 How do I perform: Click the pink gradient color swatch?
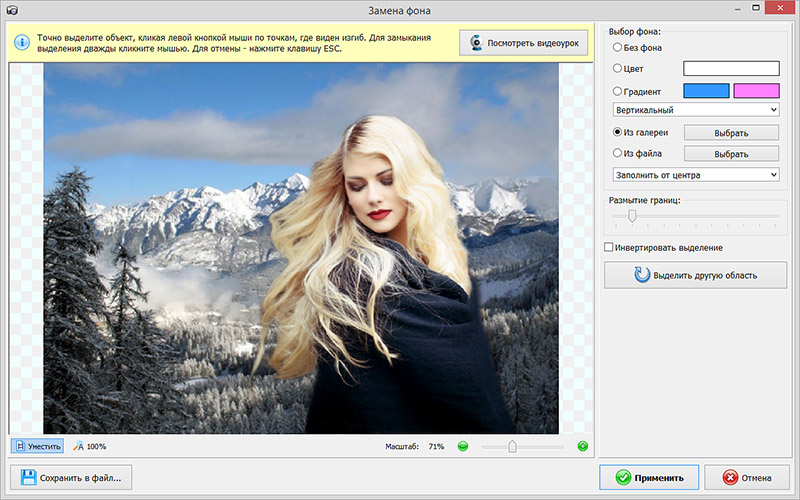pos(756,91)
